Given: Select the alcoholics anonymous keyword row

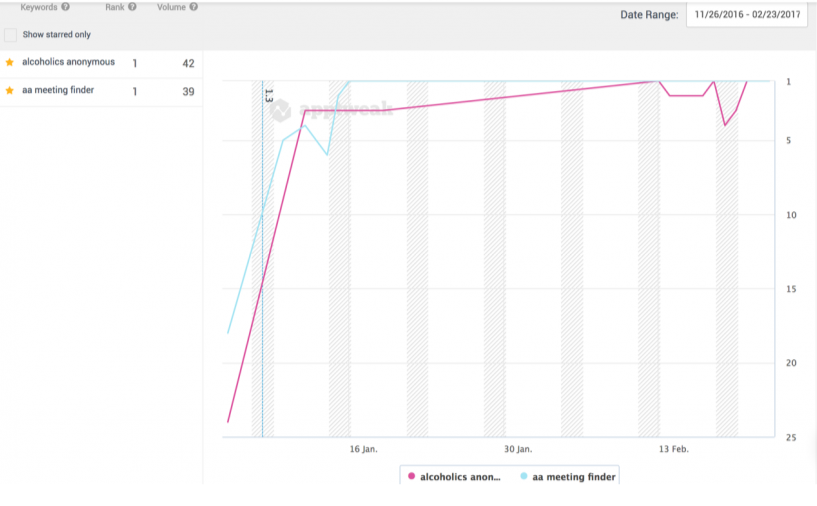Looking at the screenshot, I should (68, 63).
